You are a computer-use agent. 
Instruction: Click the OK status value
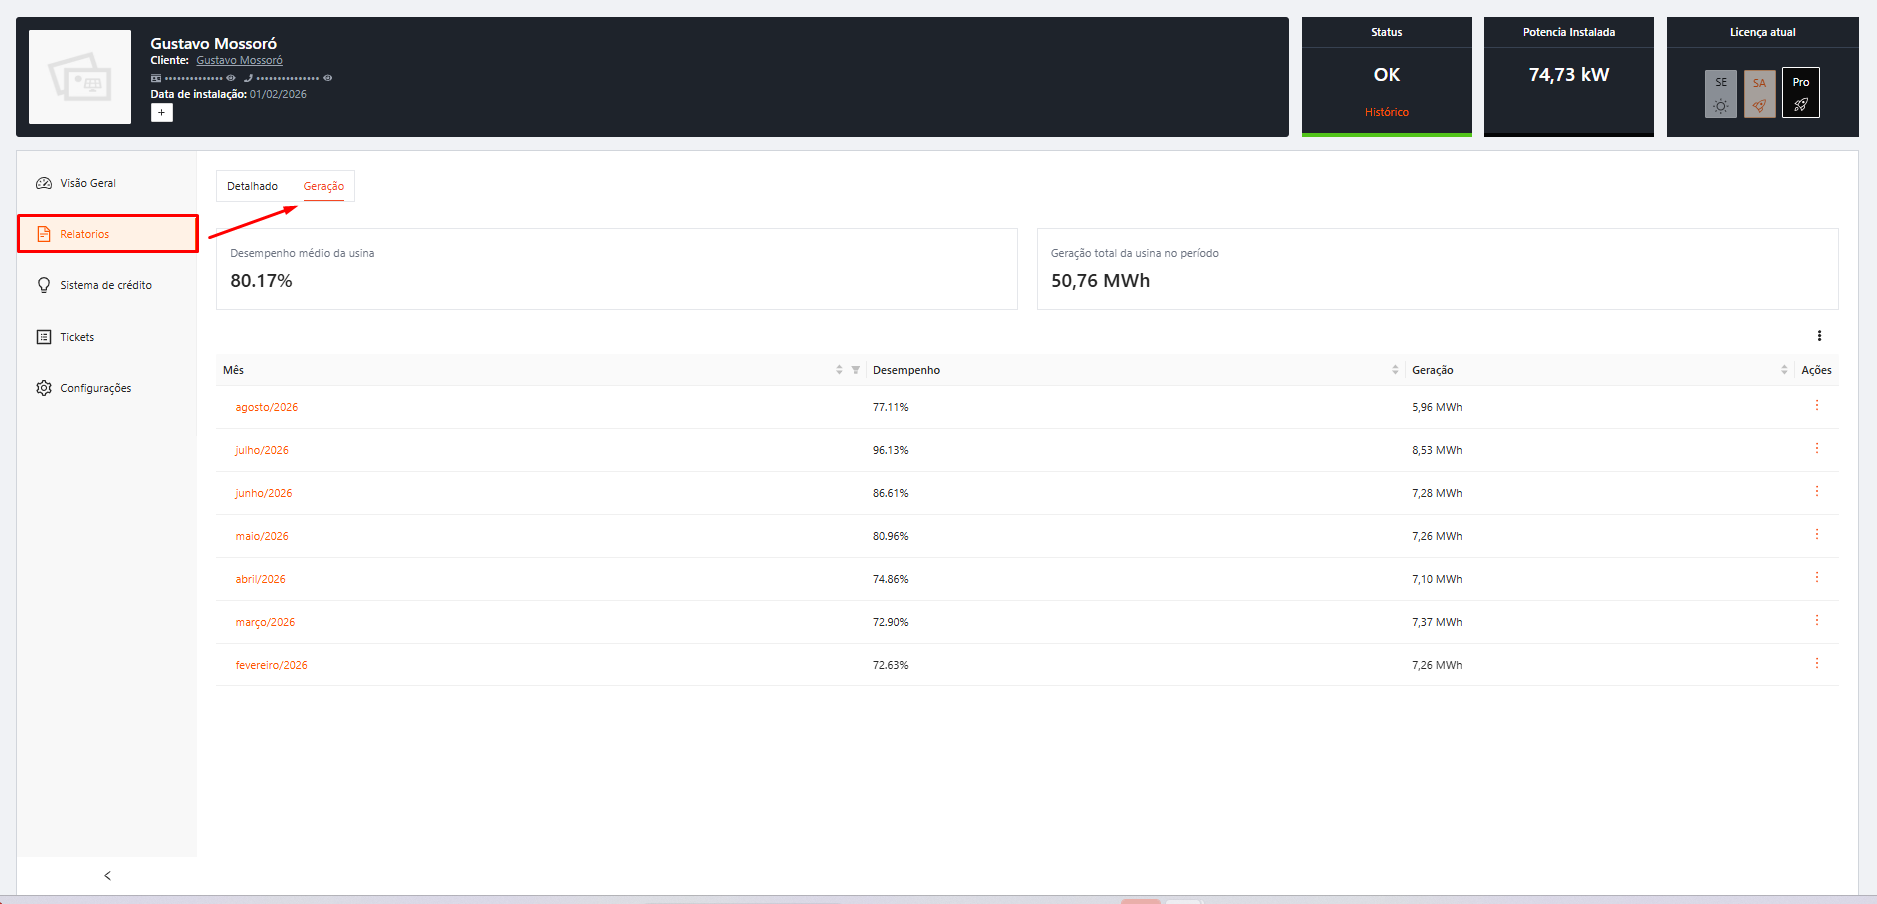1387,75
